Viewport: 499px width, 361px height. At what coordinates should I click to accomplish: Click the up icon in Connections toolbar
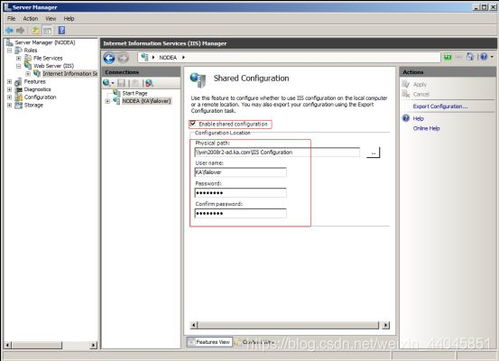(135, 83)
